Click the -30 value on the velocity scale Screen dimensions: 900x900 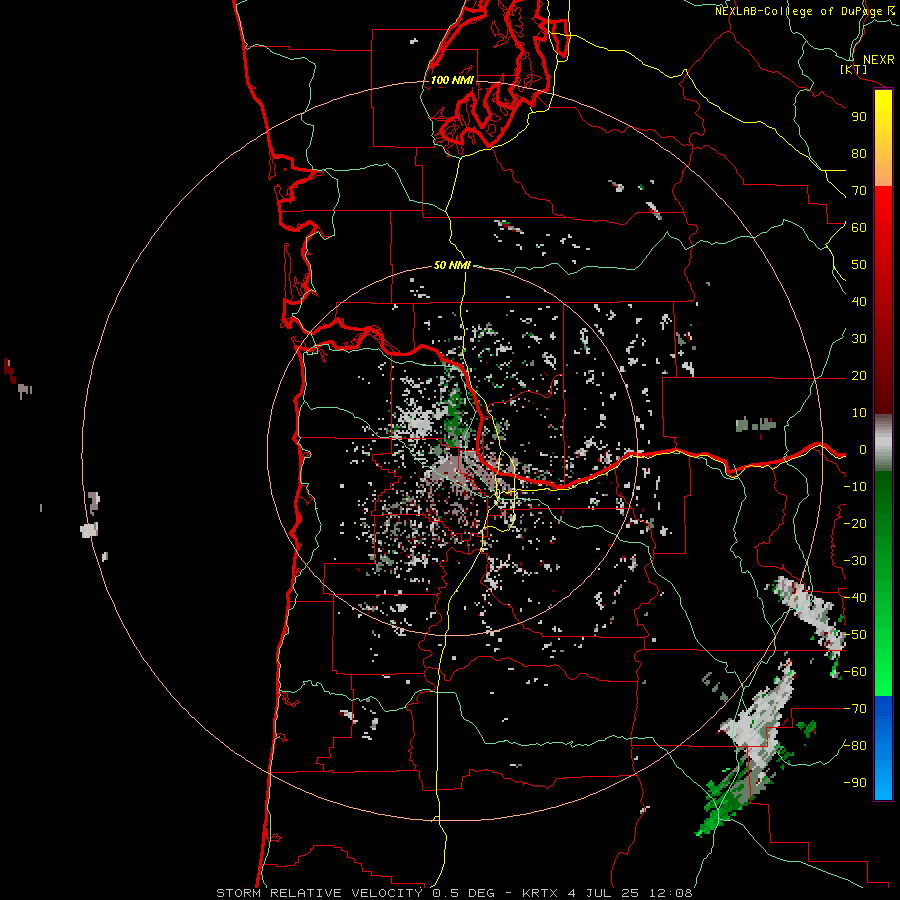pos(855,561)
